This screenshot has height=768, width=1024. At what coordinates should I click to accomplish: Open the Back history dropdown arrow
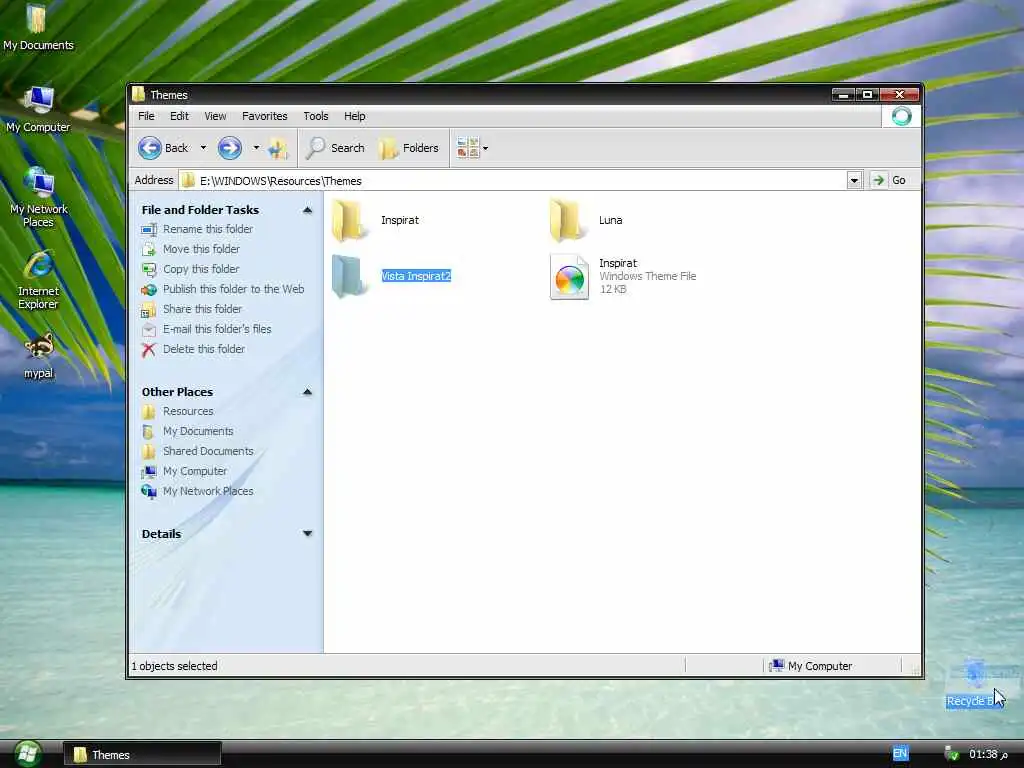click(203, 148)
